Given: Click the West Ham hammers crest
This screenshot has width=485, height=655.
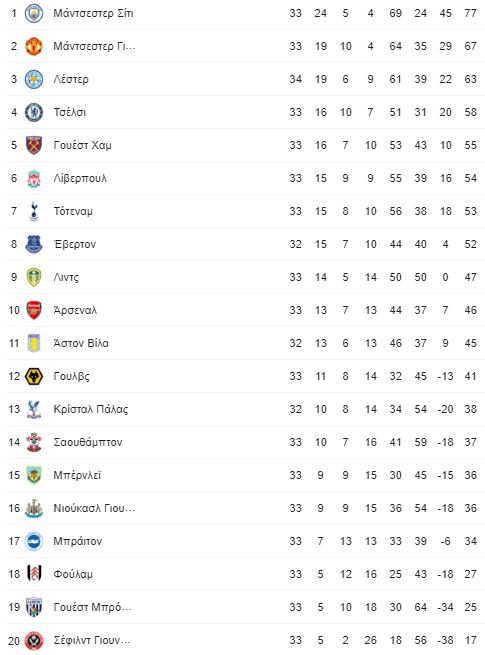Looking at the screenshot, I should point(34,145).
